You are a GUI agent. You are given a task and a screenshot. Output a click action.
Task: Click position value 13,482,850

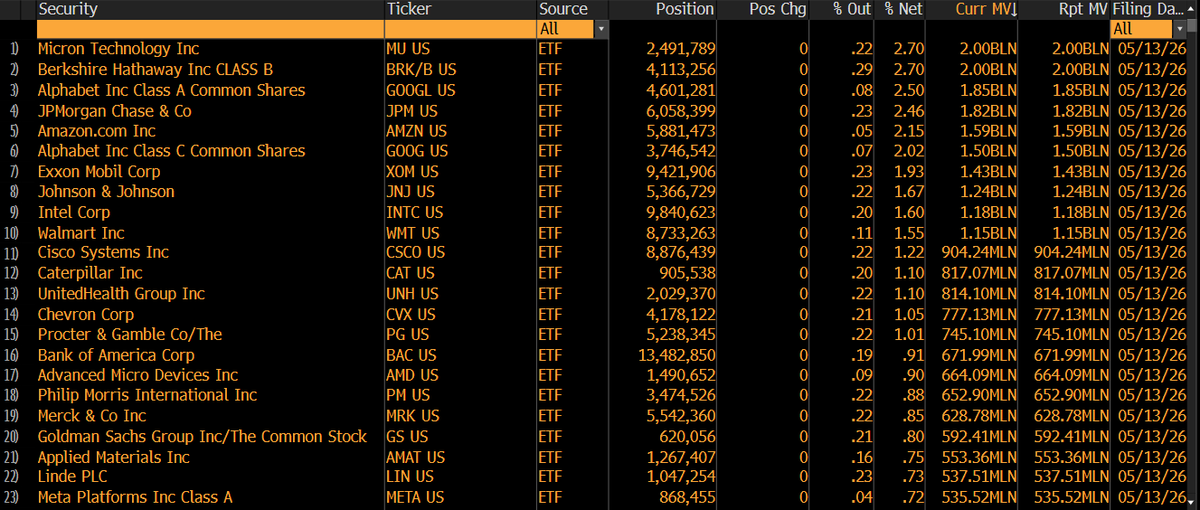(x=675, y=355)
